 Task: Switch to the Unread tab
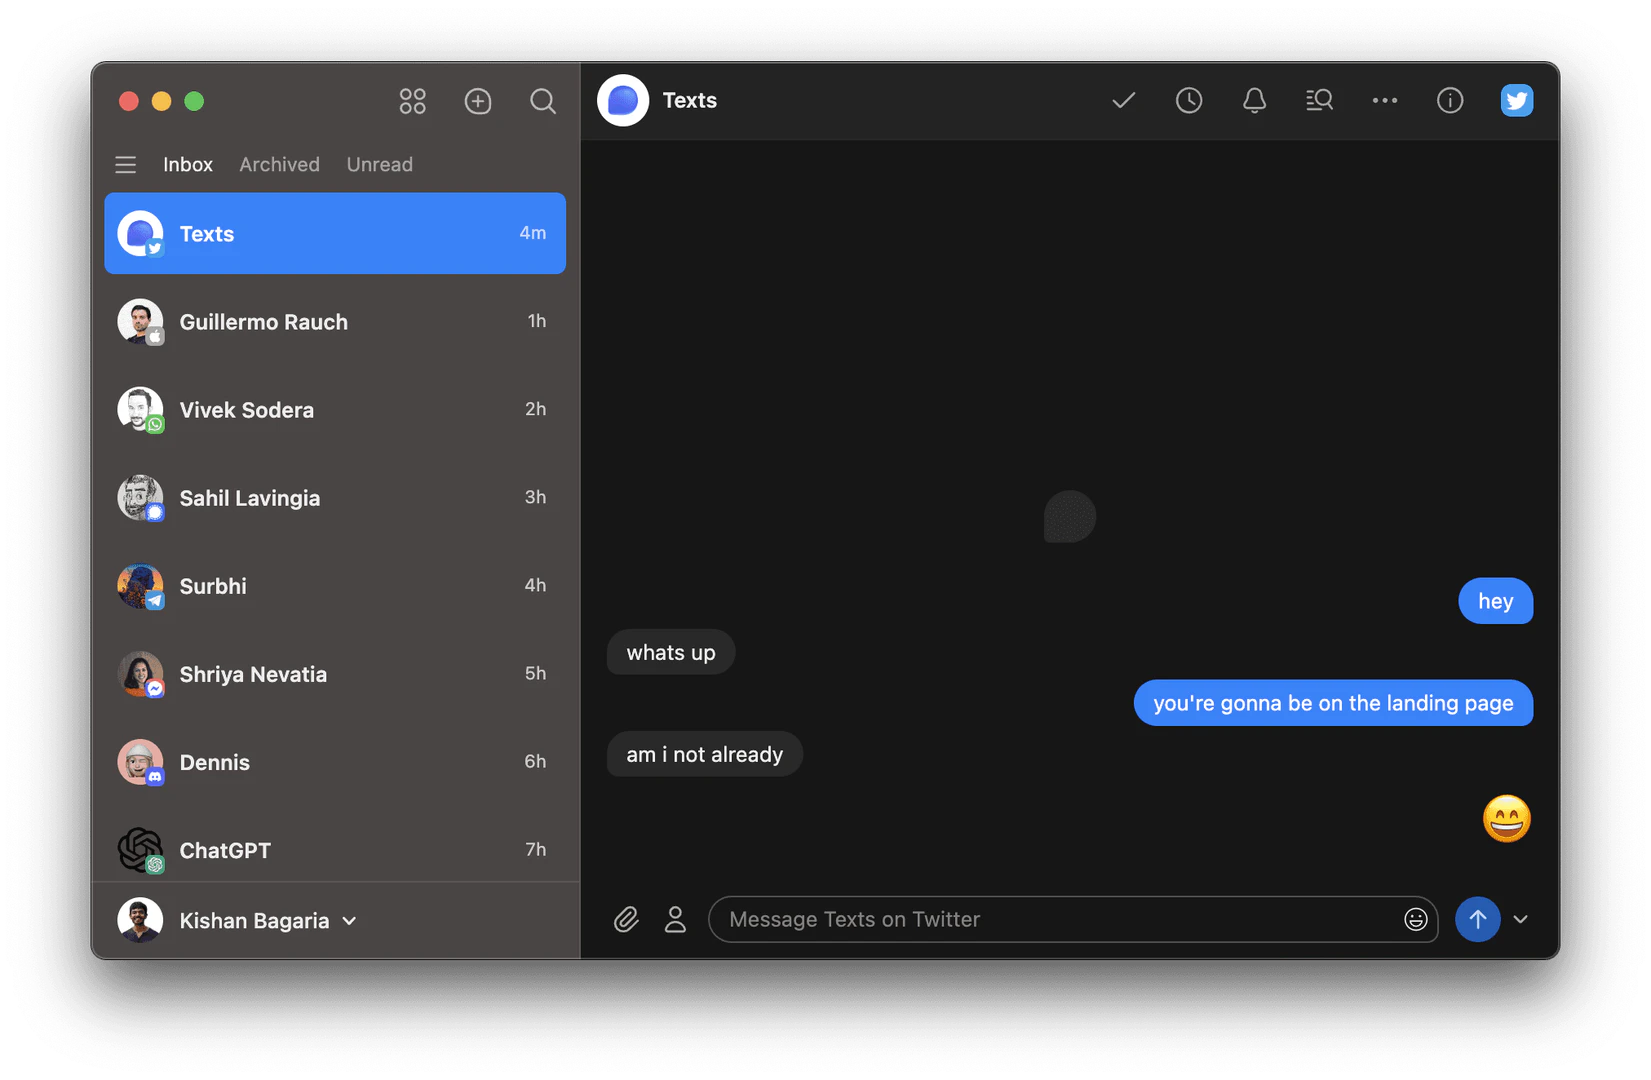[379, 164]
